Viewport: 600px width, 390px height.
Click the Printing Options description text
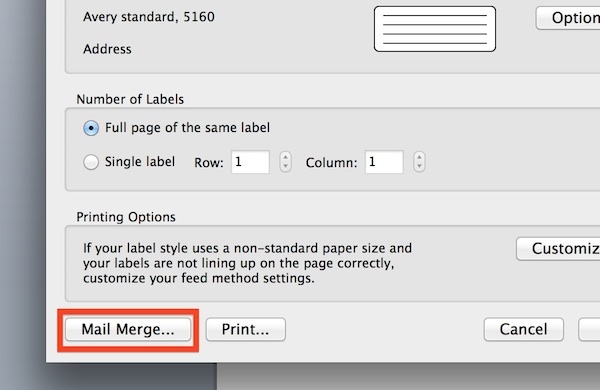(x=247, y=263)
